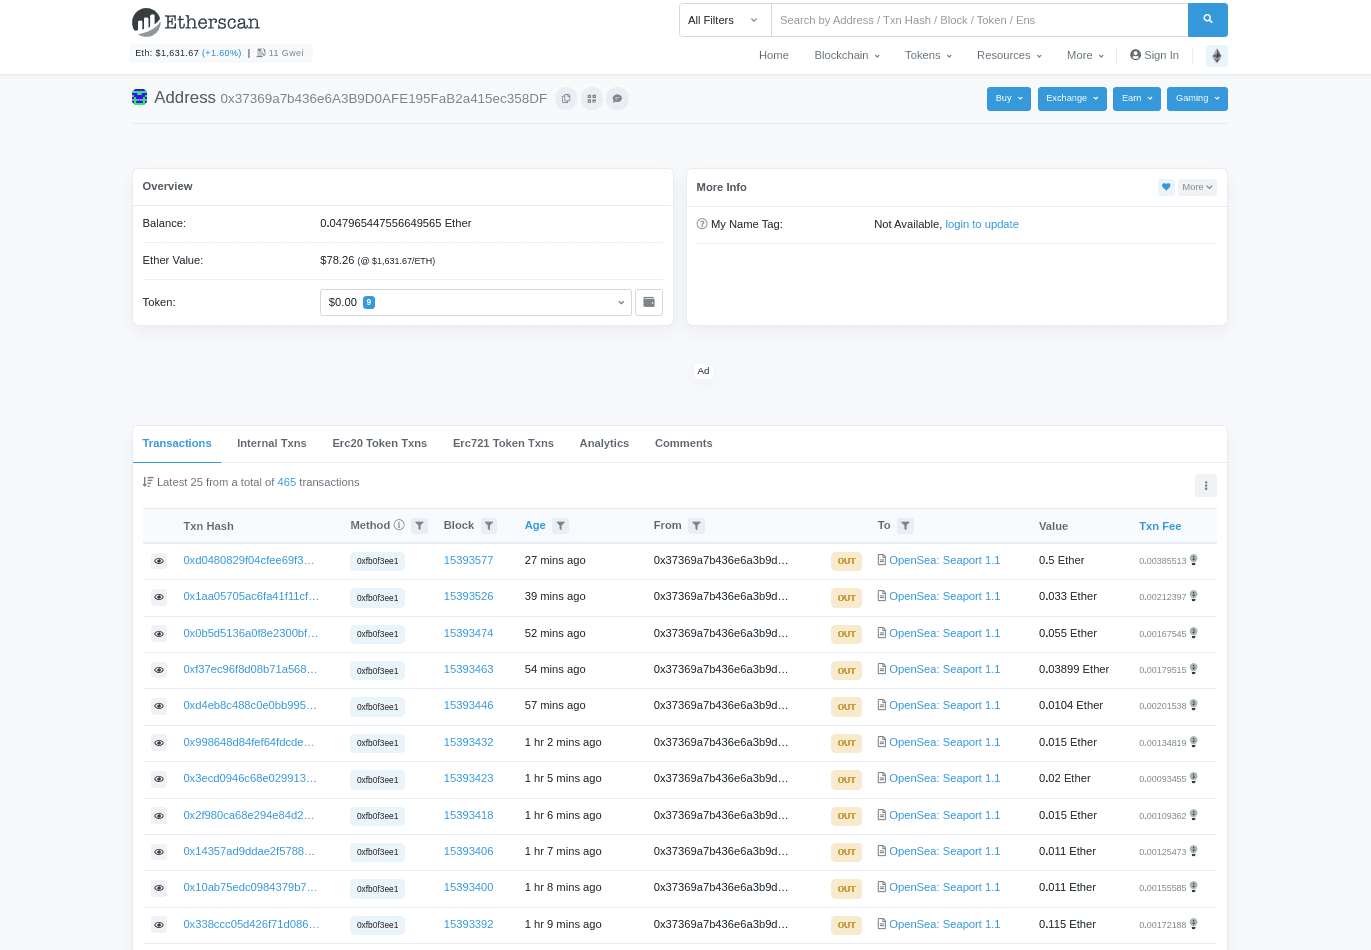Click the 0xfb0f3ee1 method badge in first row
Viewport: 1371px width, 950px height.
click(378, 561)
